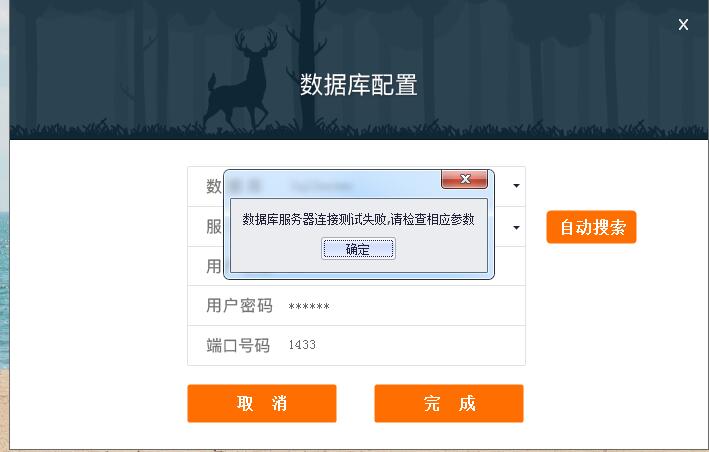Click the partially hidden 用 username label

(214, 266)
